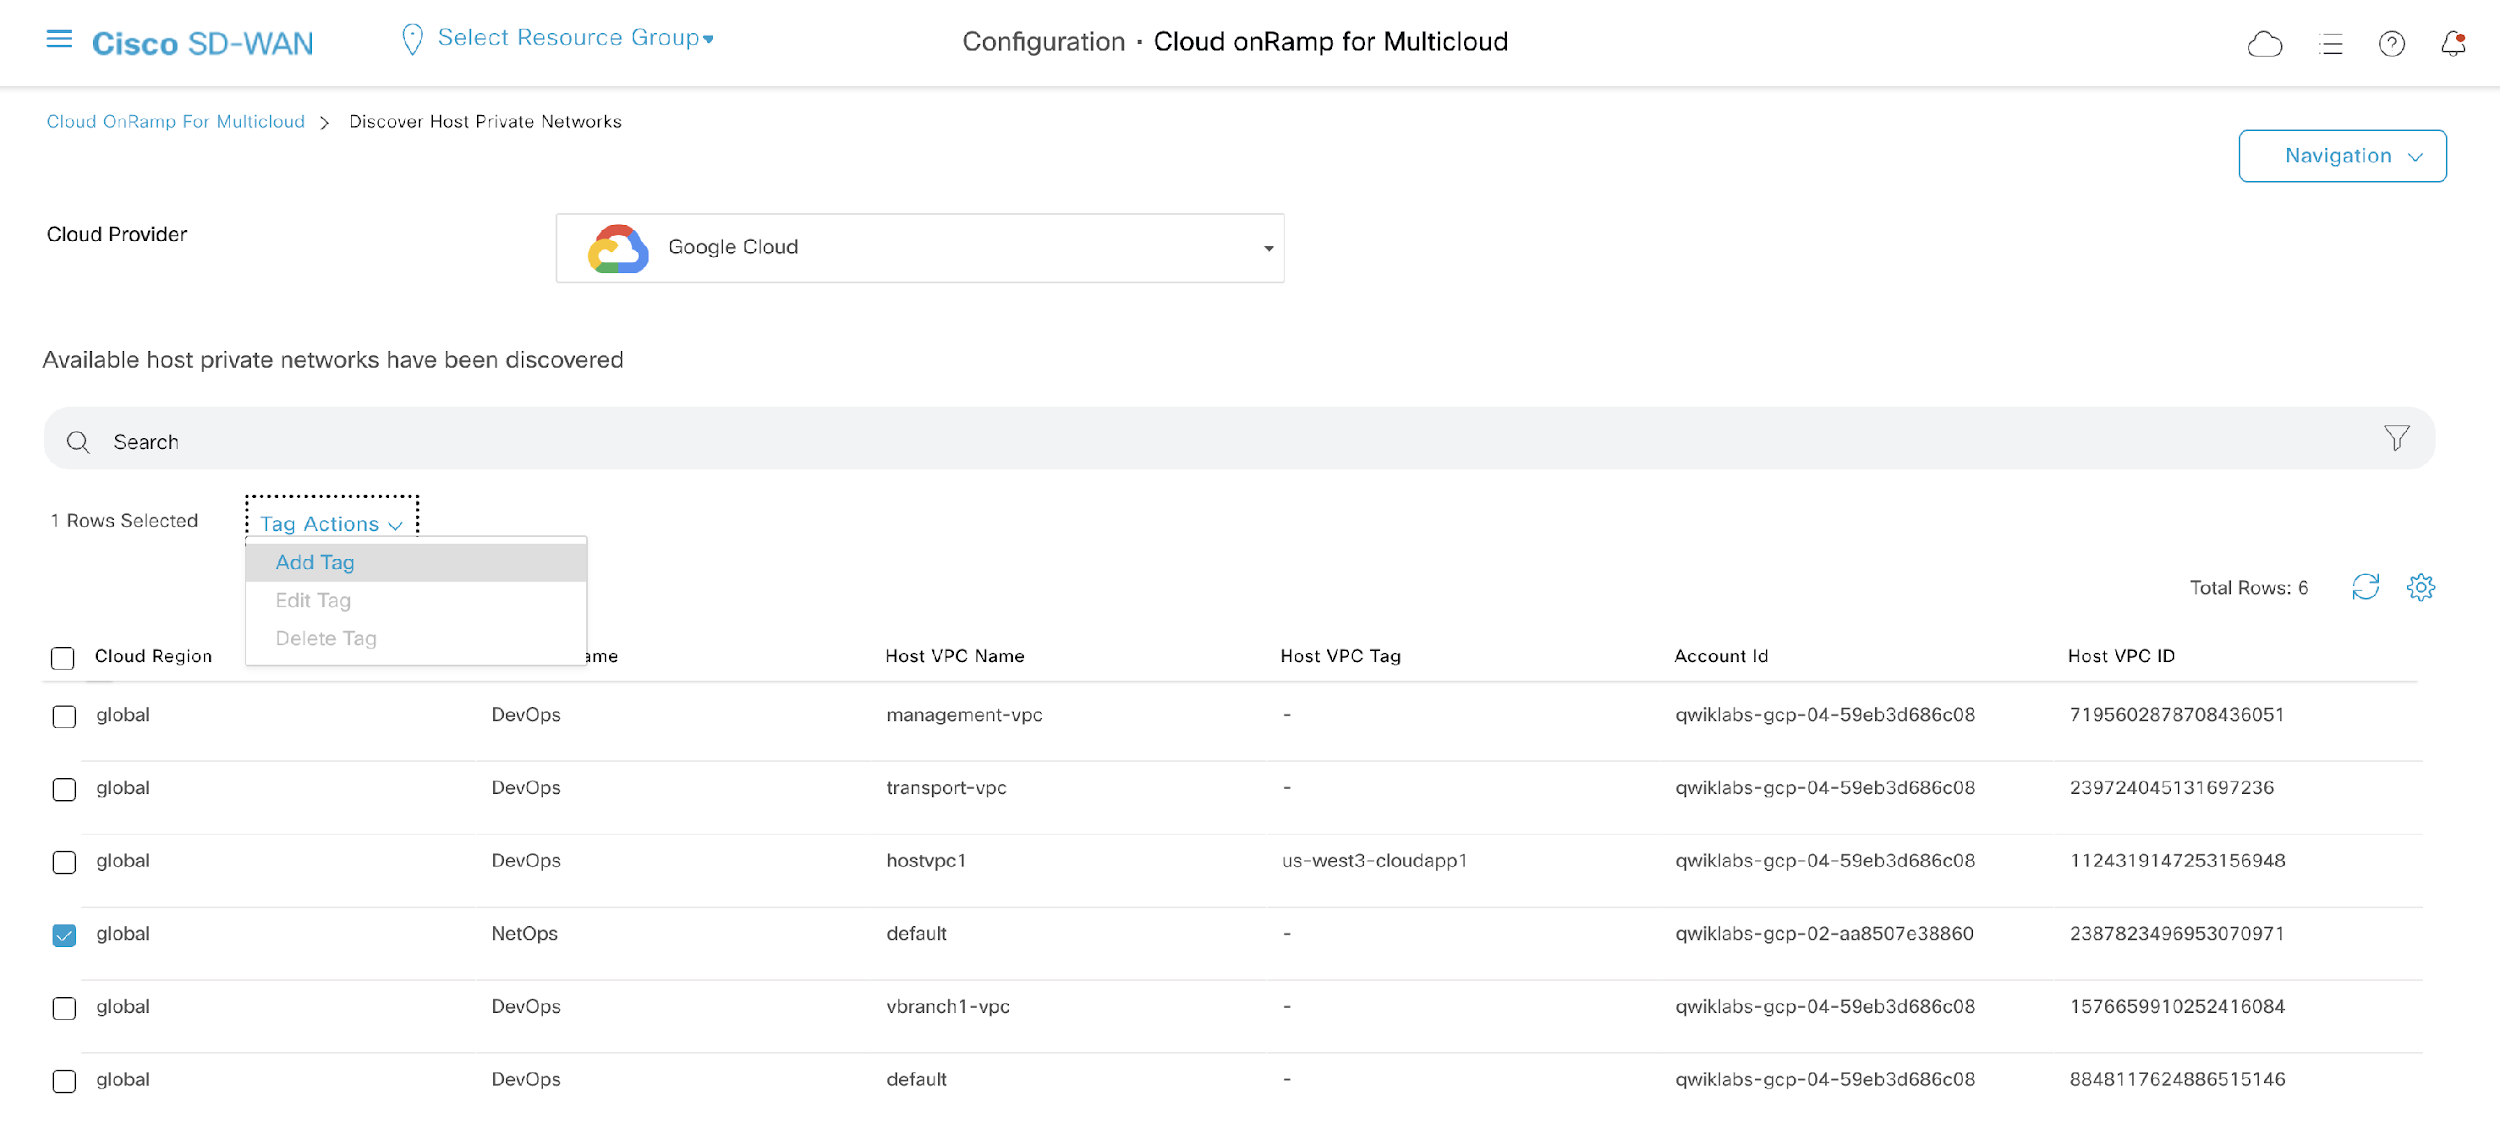Refresh the host networks table

tap(2365, 587)
